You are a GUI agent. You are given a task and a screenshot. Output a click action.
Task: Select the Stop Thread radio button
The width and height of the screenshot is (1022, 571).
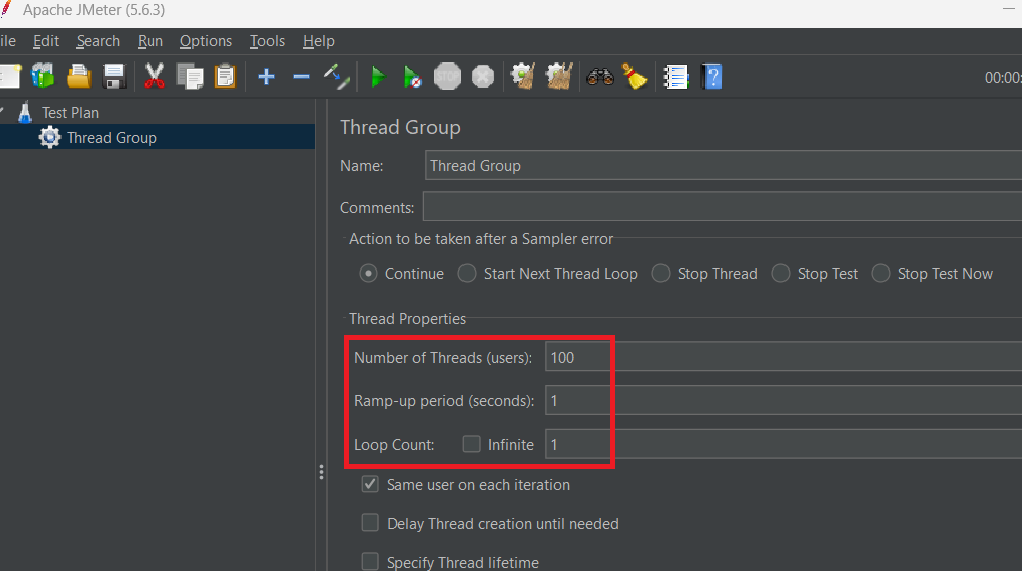pyautogui.click(x=661, y=274)
